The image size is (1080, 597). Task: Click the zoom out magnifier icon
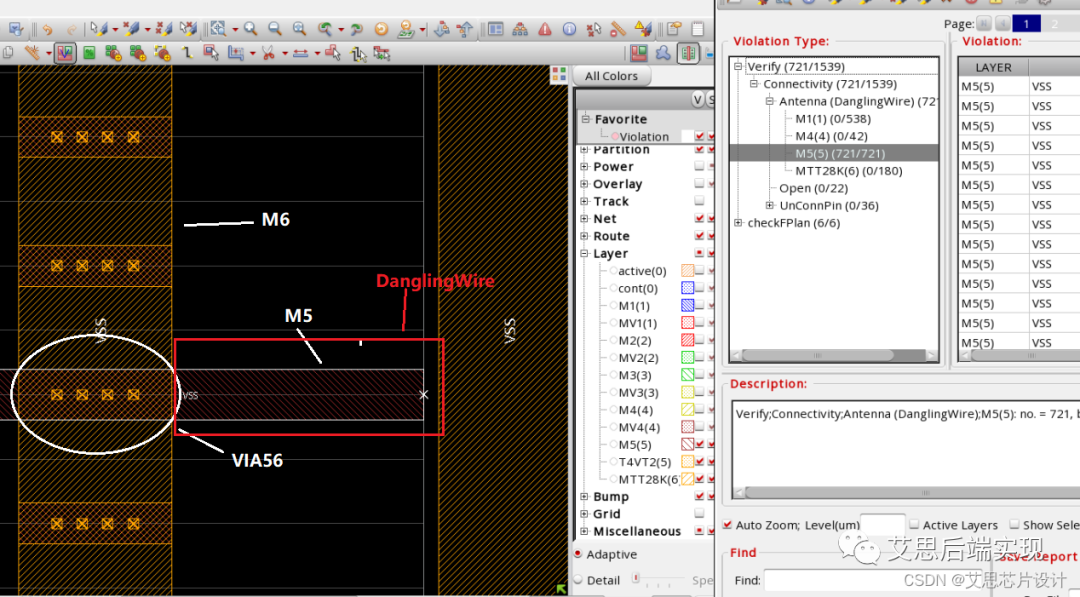(x=274, y=29)
